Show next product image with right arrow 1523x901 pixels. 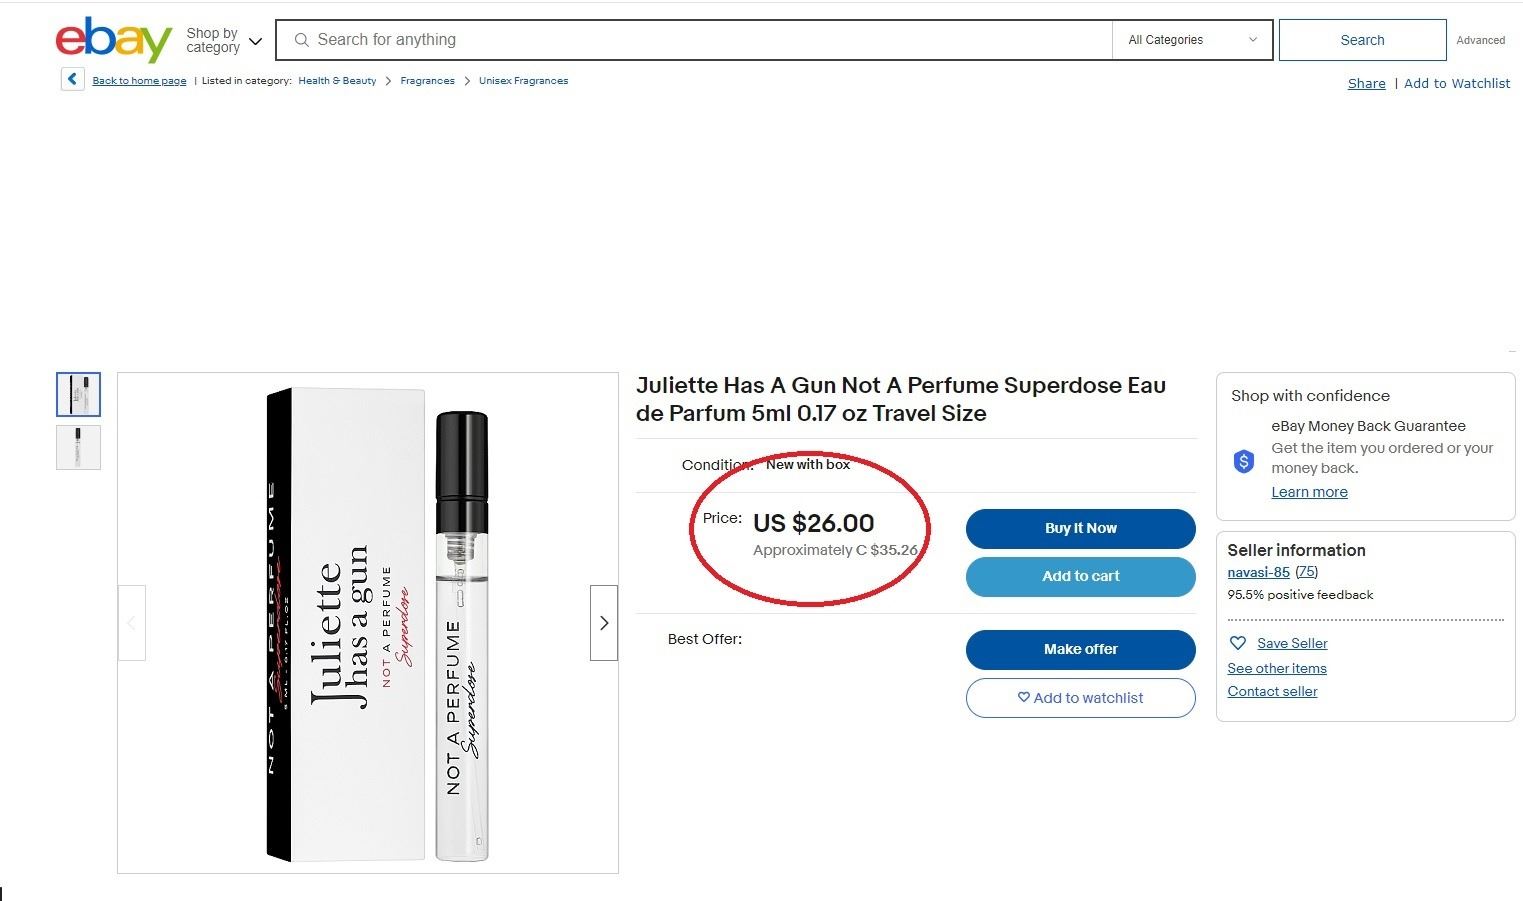click(604, 623)
